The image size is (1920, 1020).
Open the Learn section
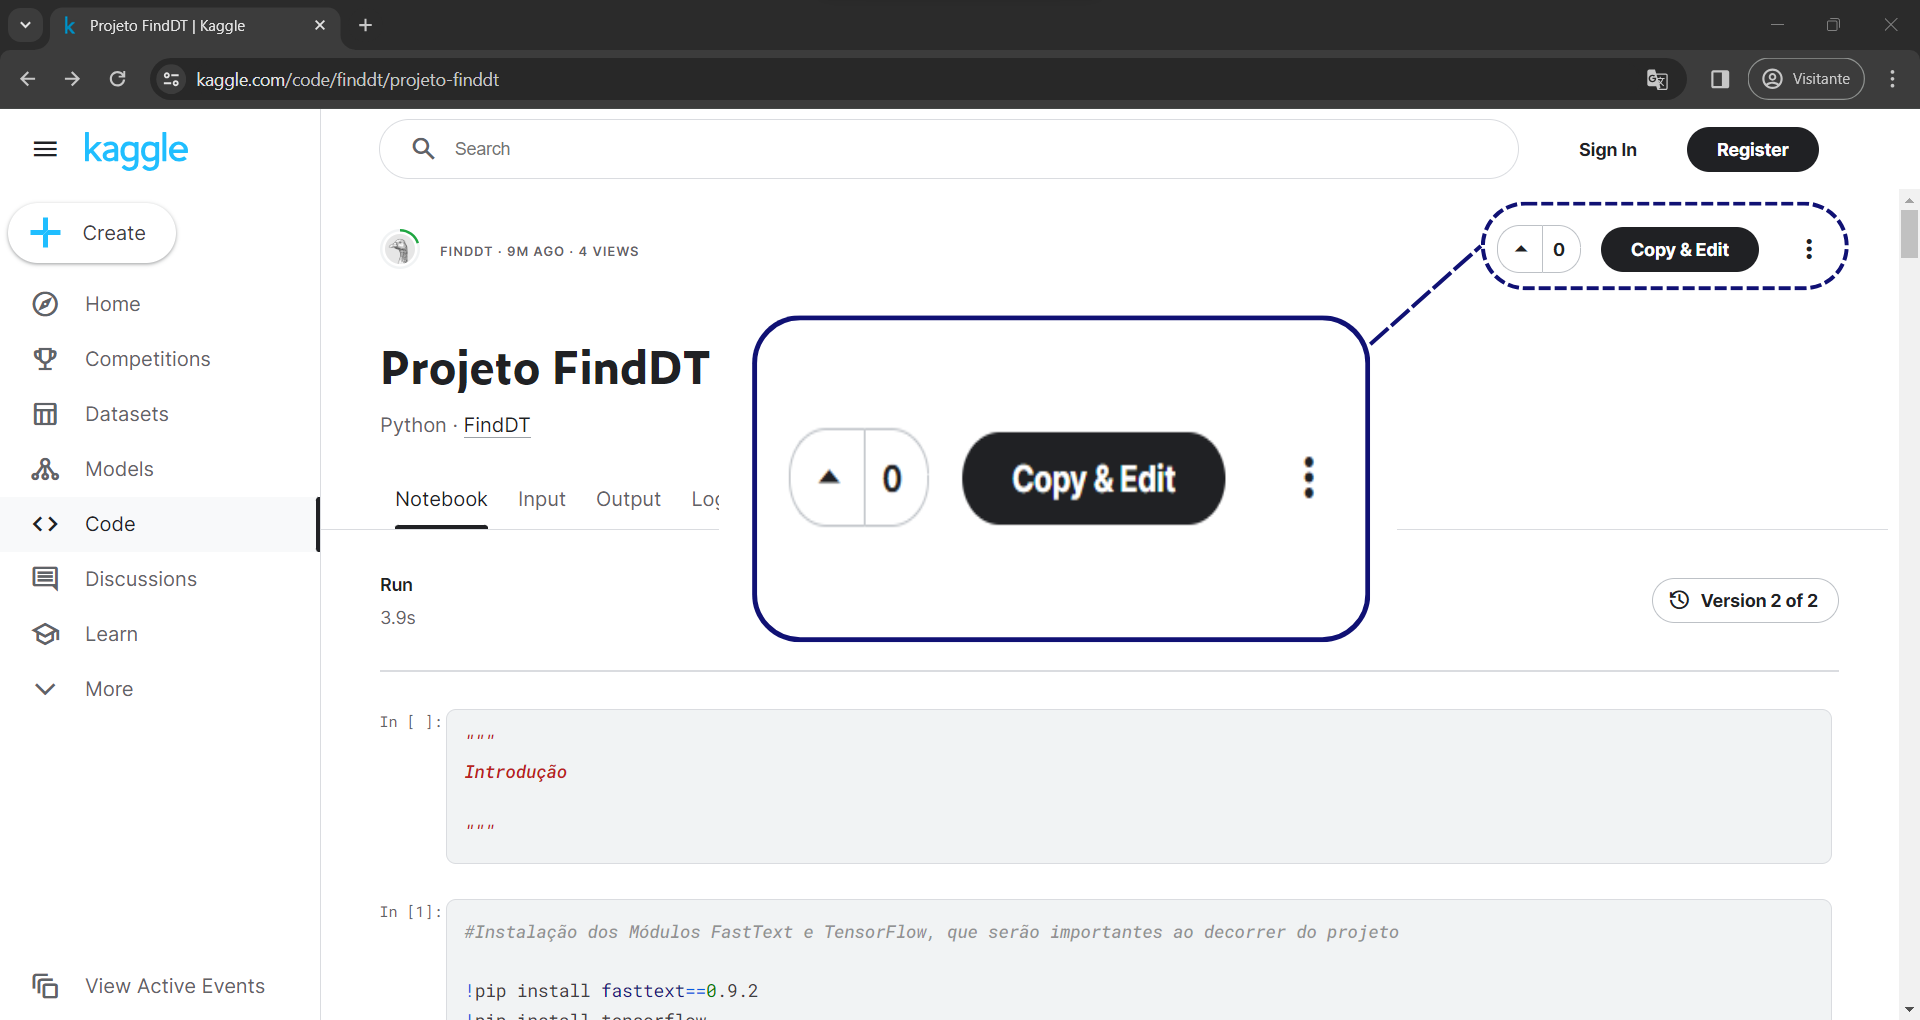tap(111, 634)
